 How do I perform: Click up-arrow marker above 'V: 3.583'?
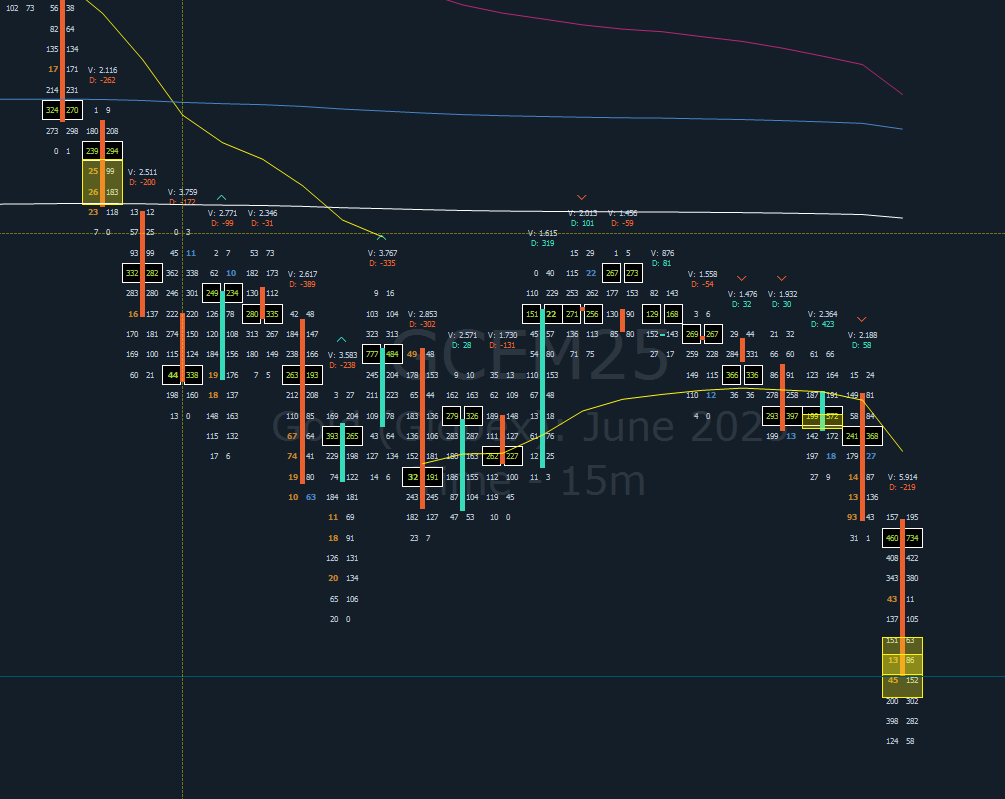coord(342,340)
